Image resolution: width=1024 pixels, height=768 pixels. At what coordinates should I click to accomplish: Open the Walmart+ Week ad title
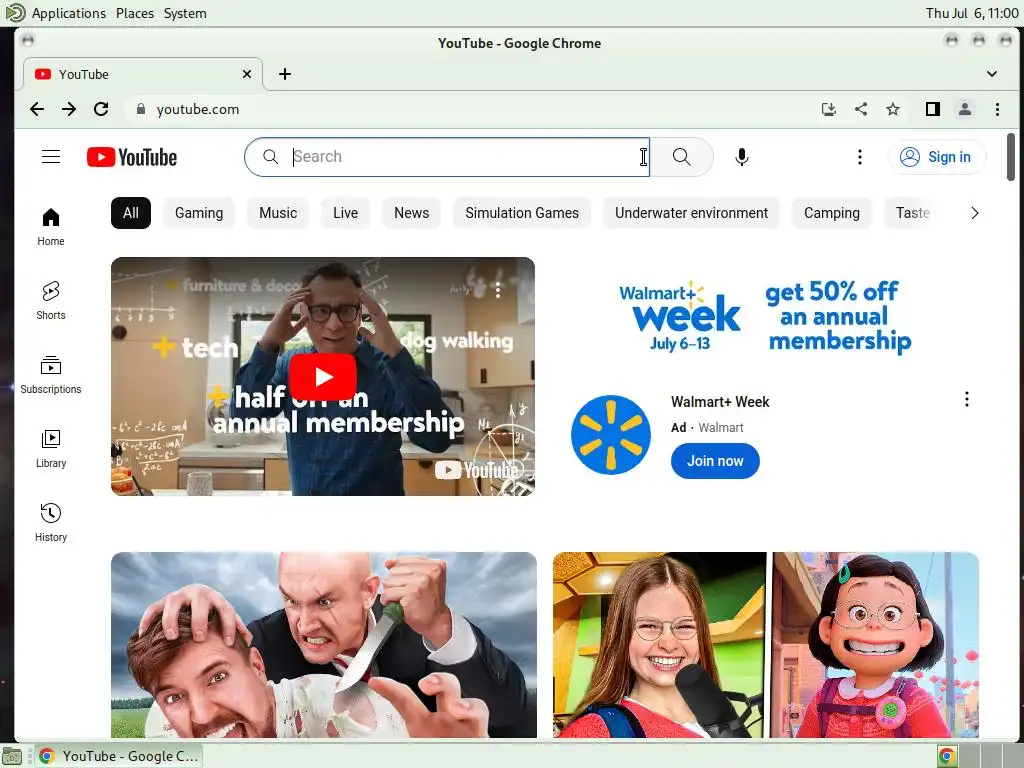click(720, 402)
